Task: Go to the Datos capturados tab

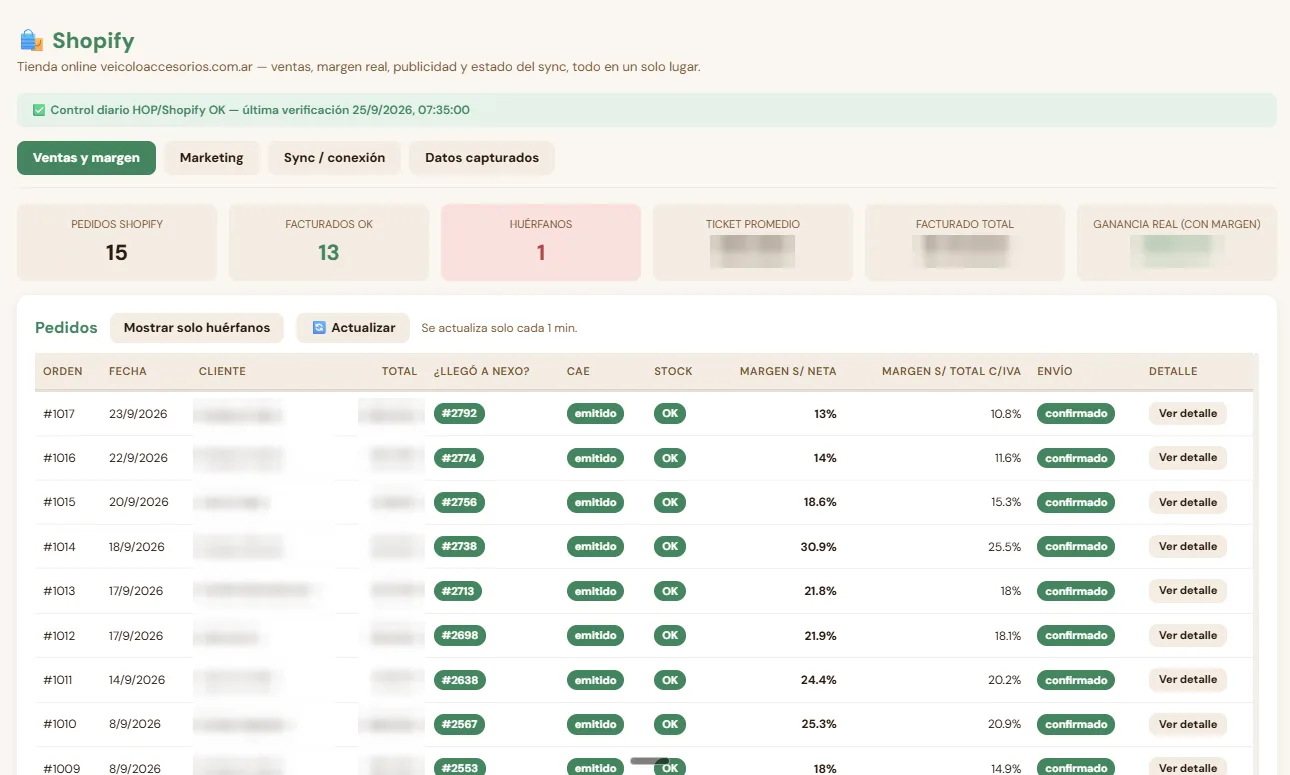Action: pyautogui.click(x=482, y=158)
